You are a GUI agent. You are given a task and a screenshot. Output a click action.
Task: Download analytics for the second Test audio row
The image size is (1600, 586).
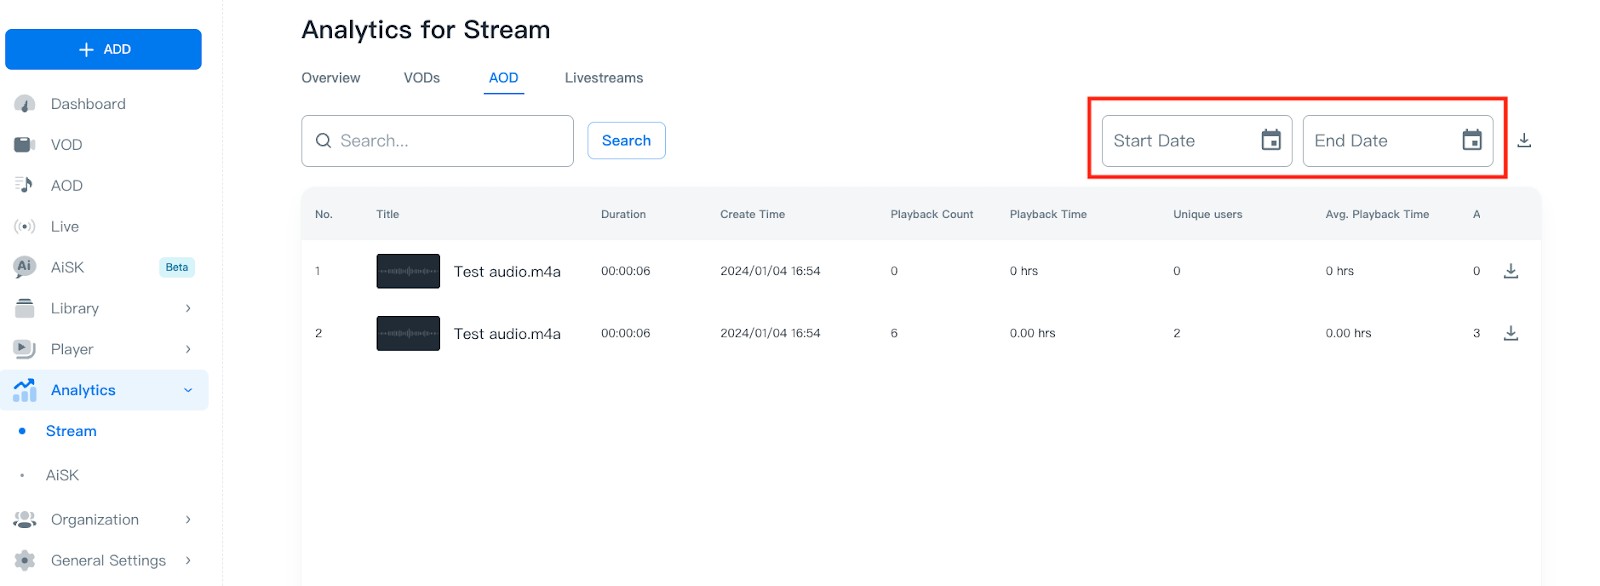(x=1510, y=333)
